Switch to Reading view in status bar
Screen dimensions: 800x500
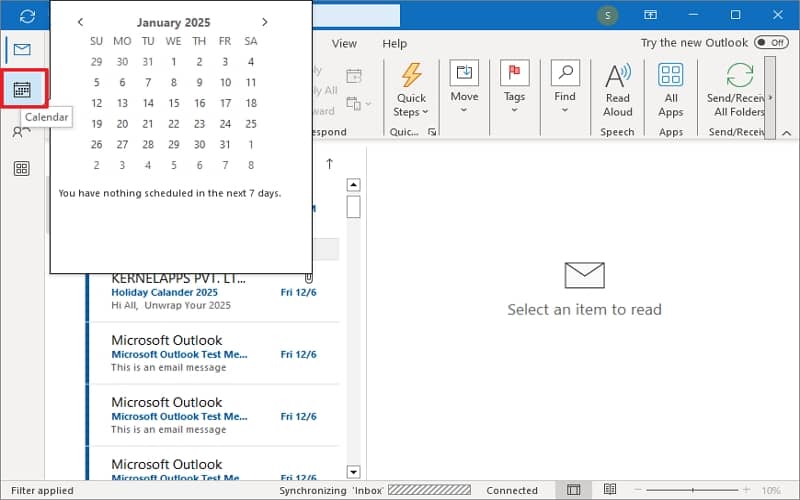tap(610, 490)
